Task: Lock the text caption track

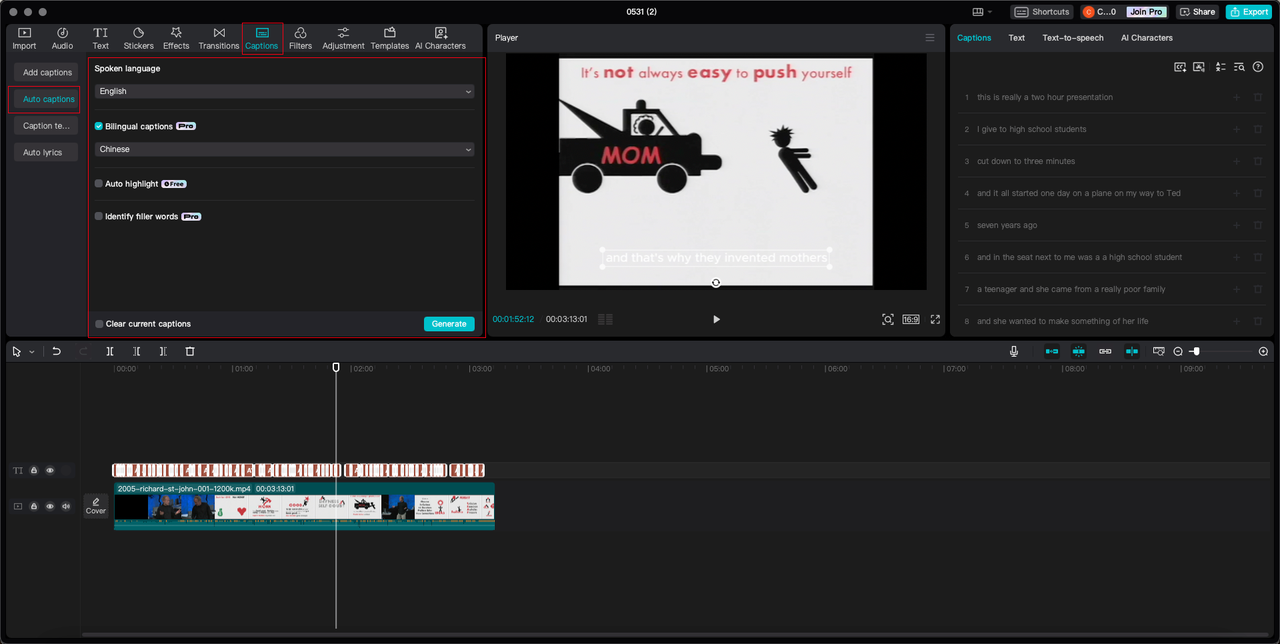Action: click(x=34, y=470)
